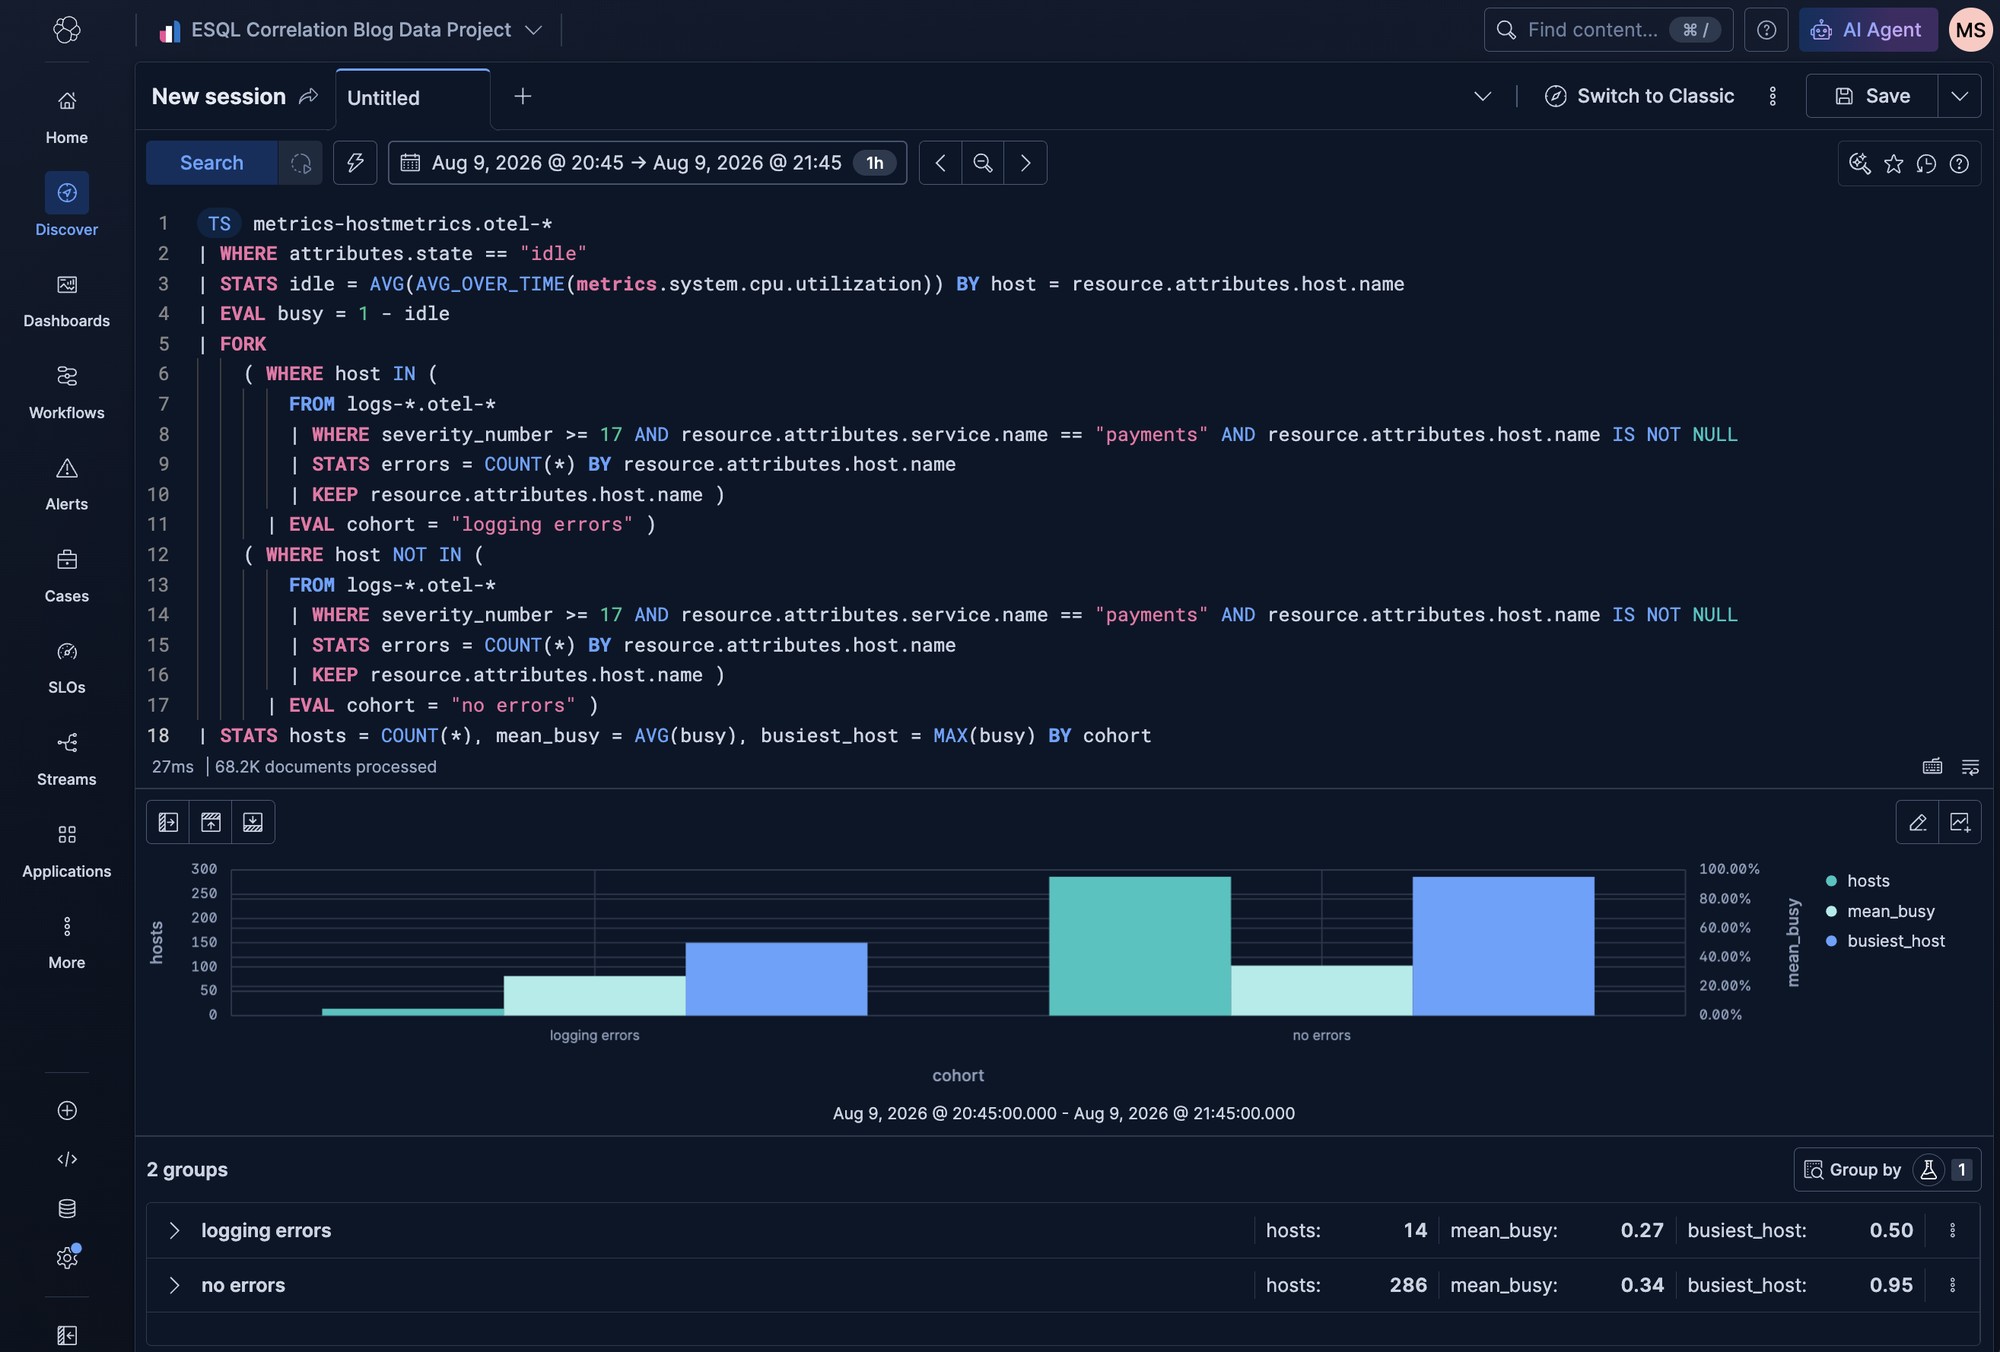This screenshot has width=2000, height=1352.
Task: Hide the table panel
Action: [x=253, y=822]
